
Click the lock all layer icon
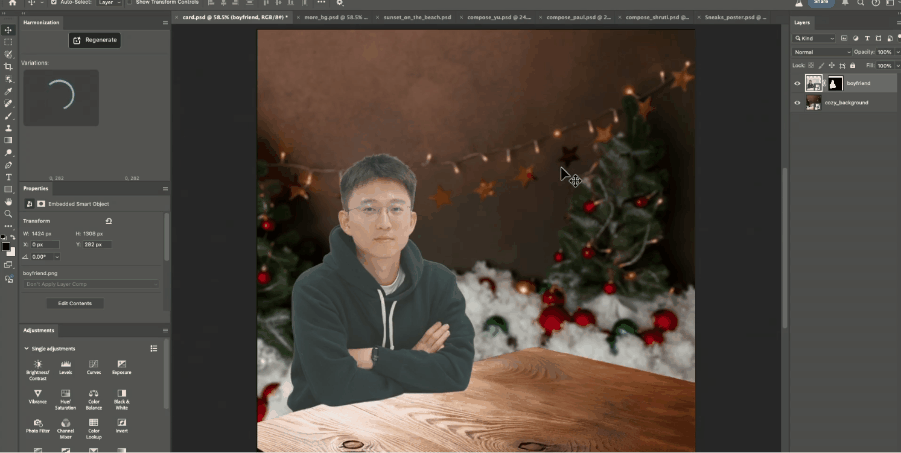(850, 65)
